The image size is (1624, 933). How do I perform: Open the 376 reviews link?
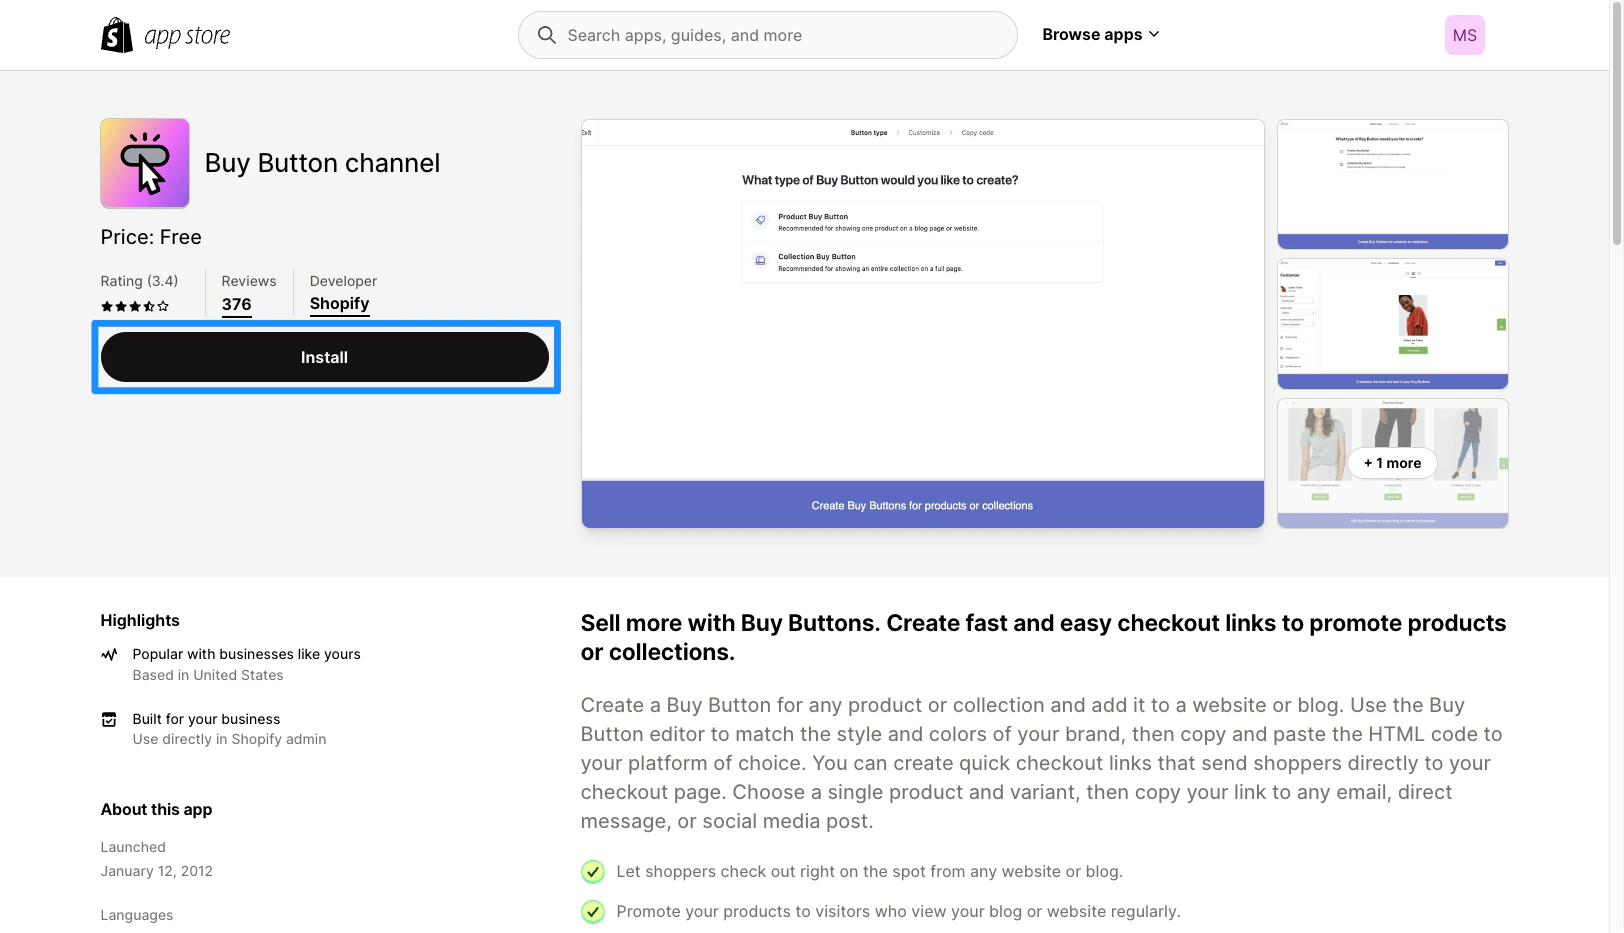click(236, 305)
